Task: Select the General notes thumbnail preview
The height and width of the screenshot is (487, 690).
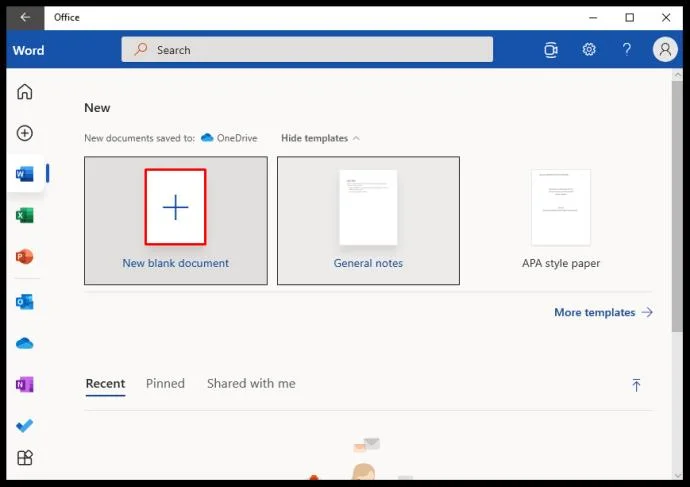Action: pos(368,207)
